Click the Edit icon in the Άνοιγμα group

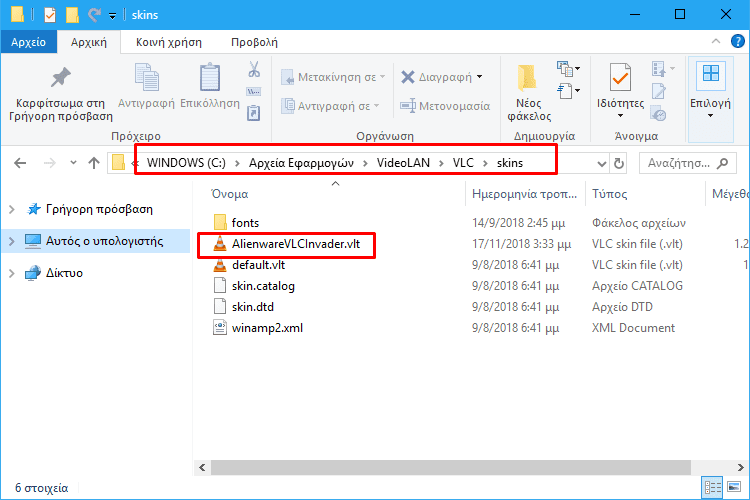(x=659, y=91)
